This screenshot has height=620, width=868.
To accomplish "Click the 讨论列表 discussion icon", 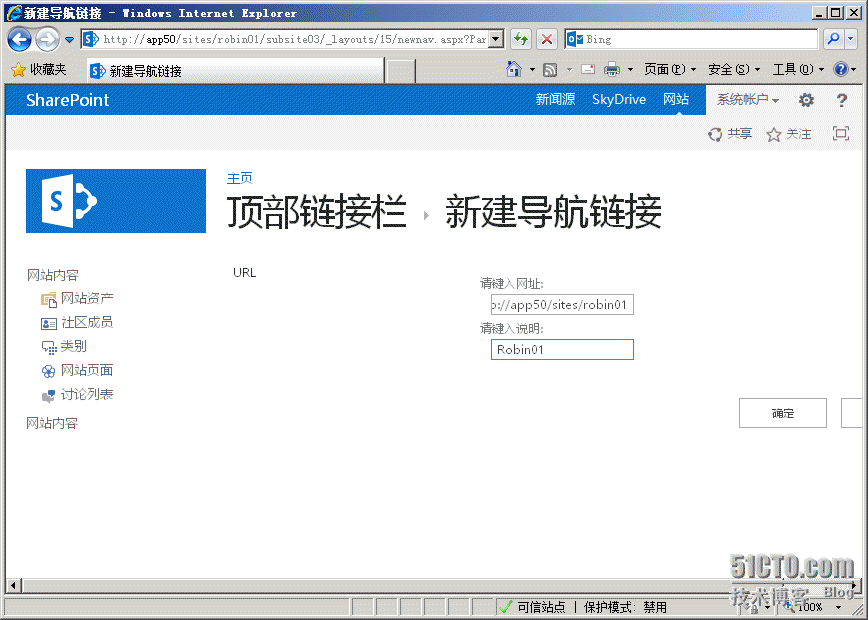I will (49, 396).
